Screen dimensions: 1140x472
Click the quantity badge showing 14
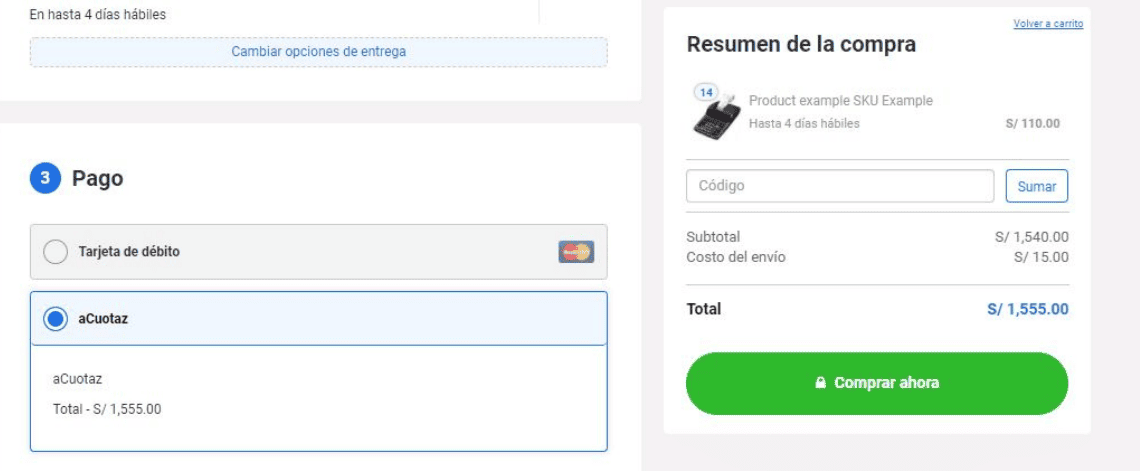click(x=706, y=92)
